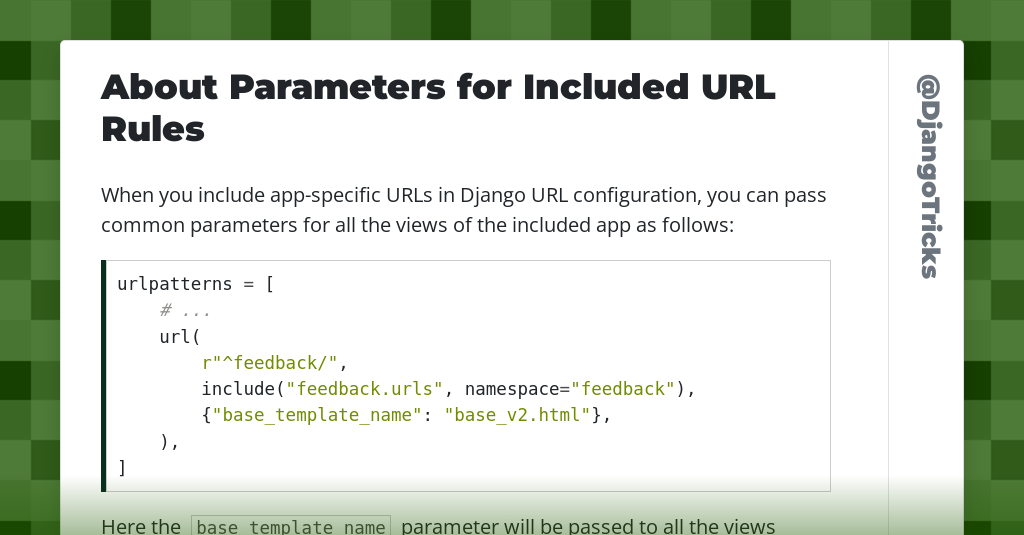Click the sentence 'parameter will be passed to all the views'
This screenshot has height=535, width=1024.
[588, 527]
